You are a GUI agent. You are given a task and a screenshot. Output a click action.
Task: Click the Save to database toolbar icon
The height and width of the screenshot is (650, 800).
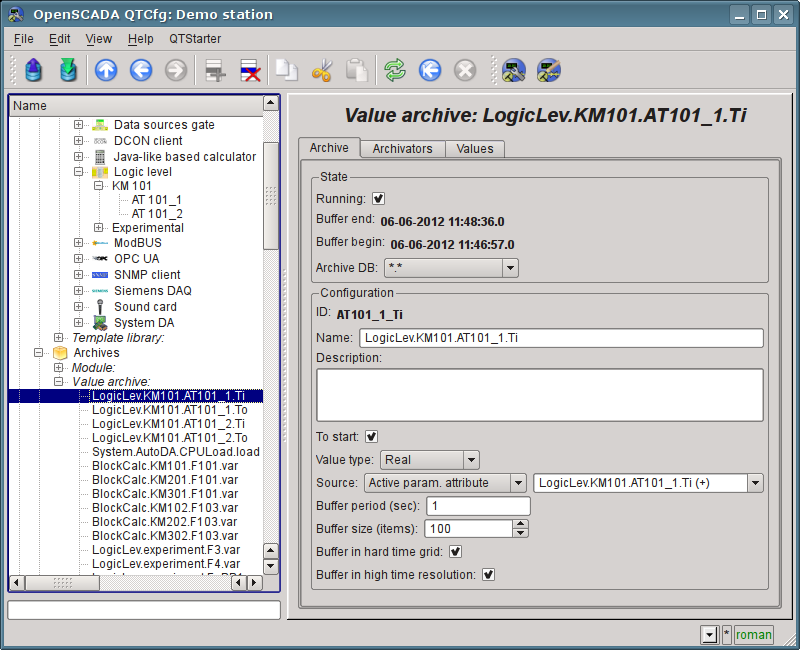click(x=67, y=70)
